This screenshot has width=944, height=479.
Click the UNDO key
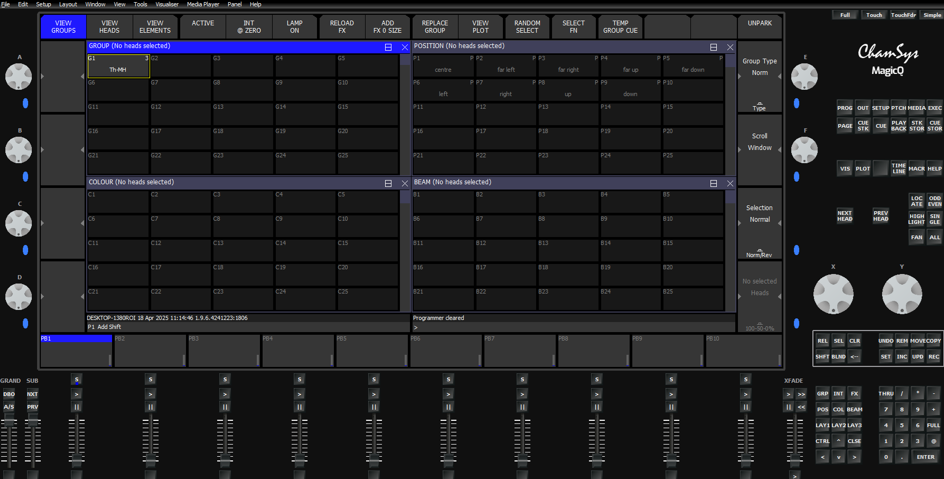click(886, 341)
